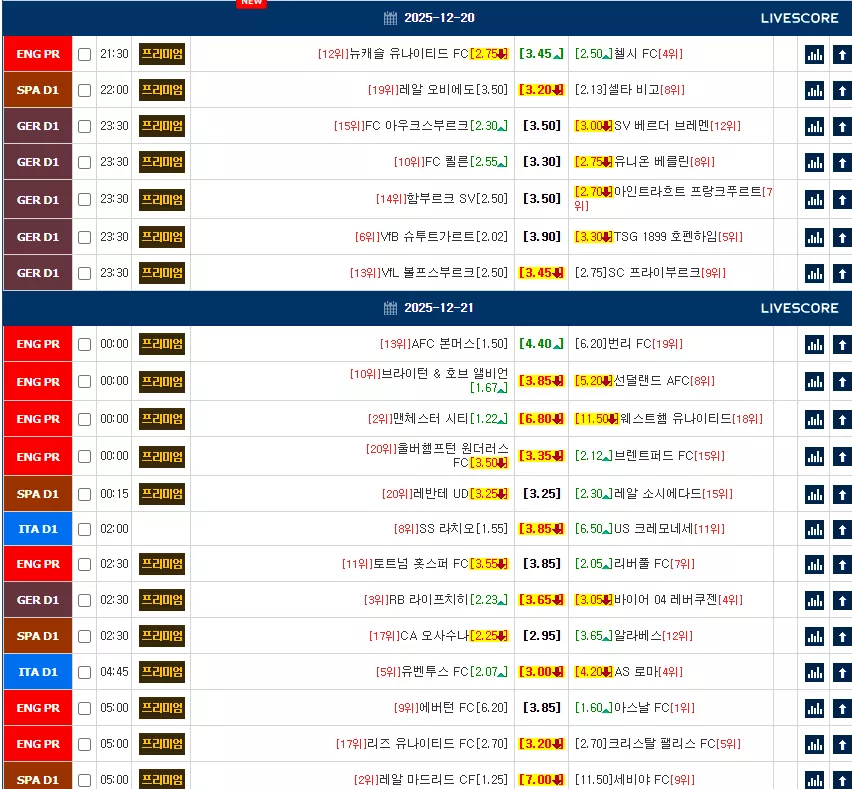Screen dimensions: 852x789
Task: Click up-arrow icon in 울버햄프턴 row
Action: click(x=842, y=456)
